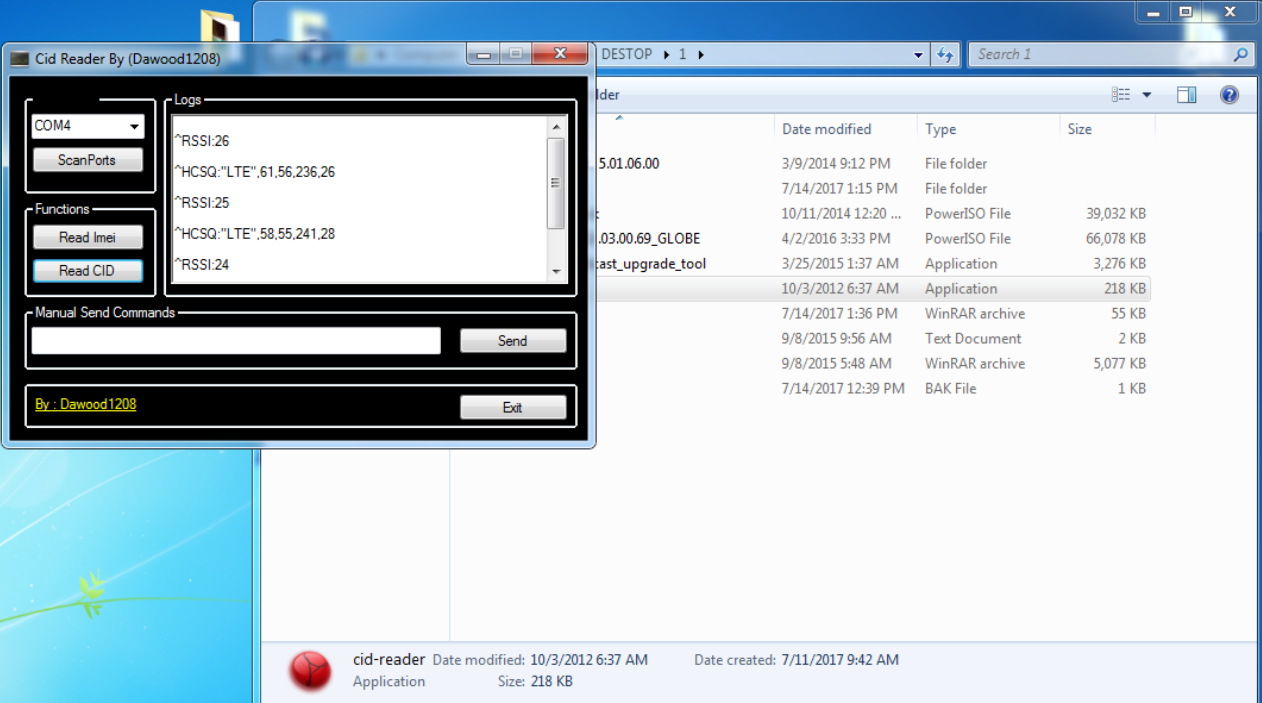The image size is (1262, 703).
Task: Show the preview pane in Explorer
Action: (1185, 93)
